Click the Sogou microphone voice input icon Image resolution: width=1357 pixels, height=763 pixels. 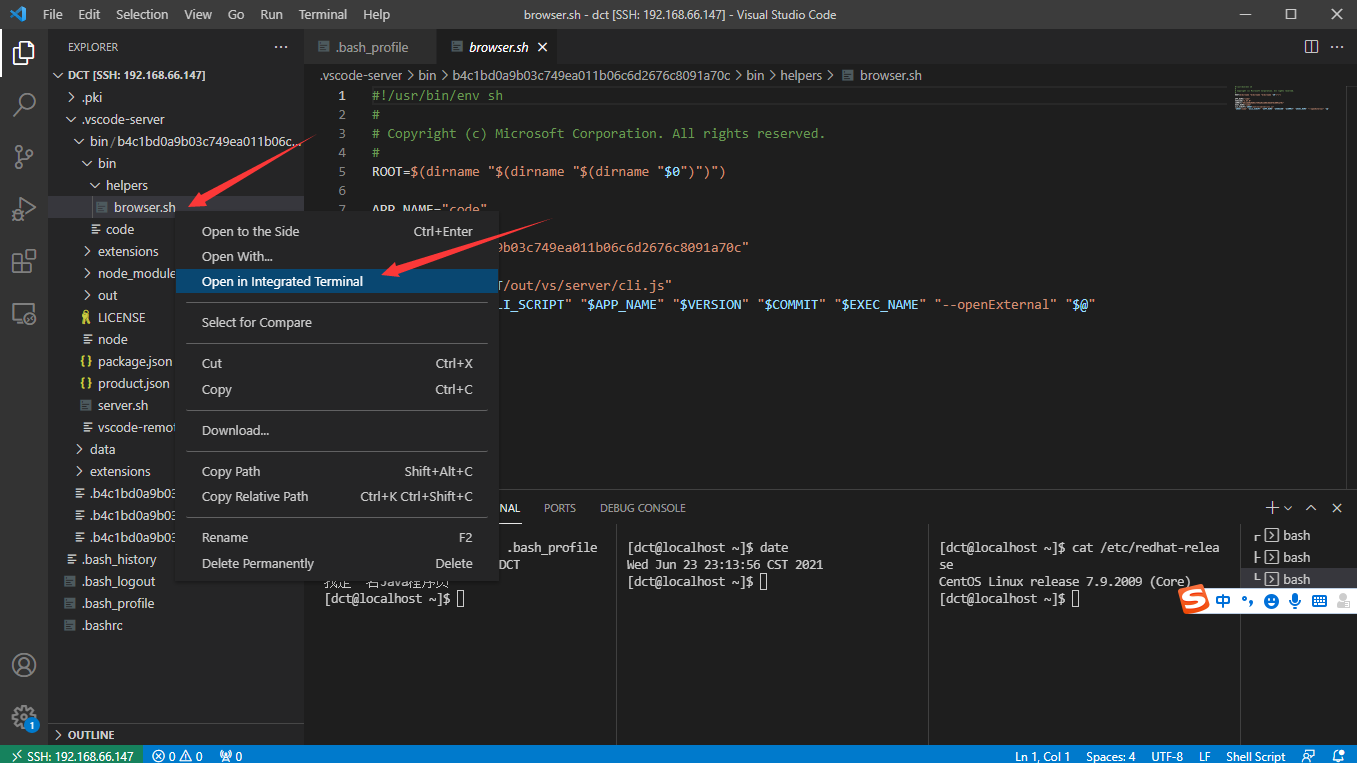pos(1295,601)
